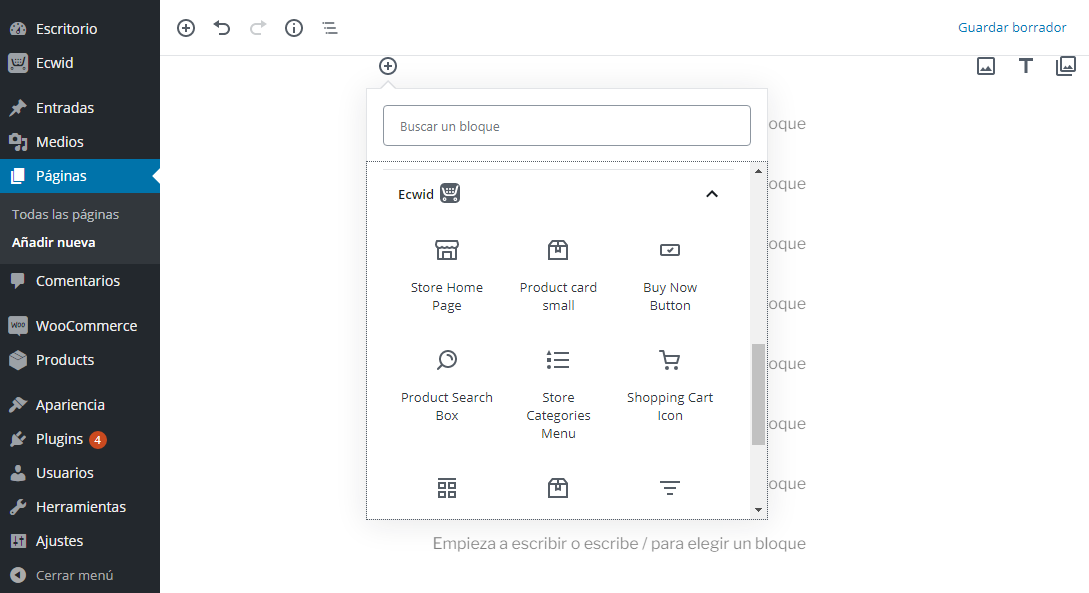Viewport: 1089px width, 593px height.
Task: Click the redo arrow icon
Action: [x=258, y=28]
